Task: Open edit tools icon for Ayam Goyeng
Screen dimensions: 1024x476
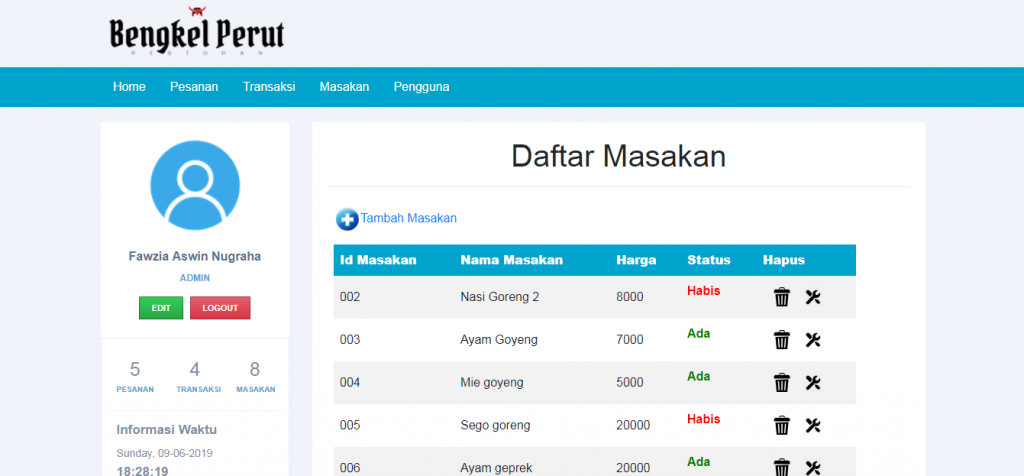Action: [812, 340]
